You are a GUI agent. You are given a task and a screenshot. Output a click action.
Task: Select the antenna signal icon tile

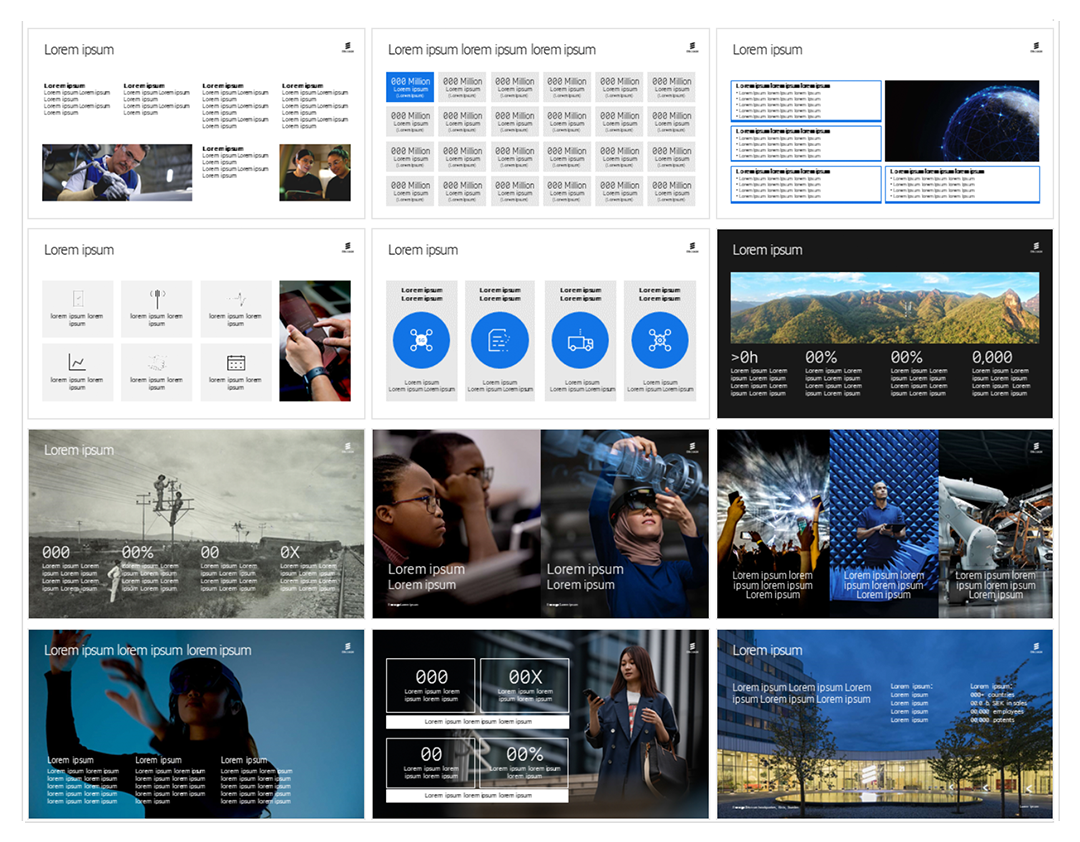[157, 309]
